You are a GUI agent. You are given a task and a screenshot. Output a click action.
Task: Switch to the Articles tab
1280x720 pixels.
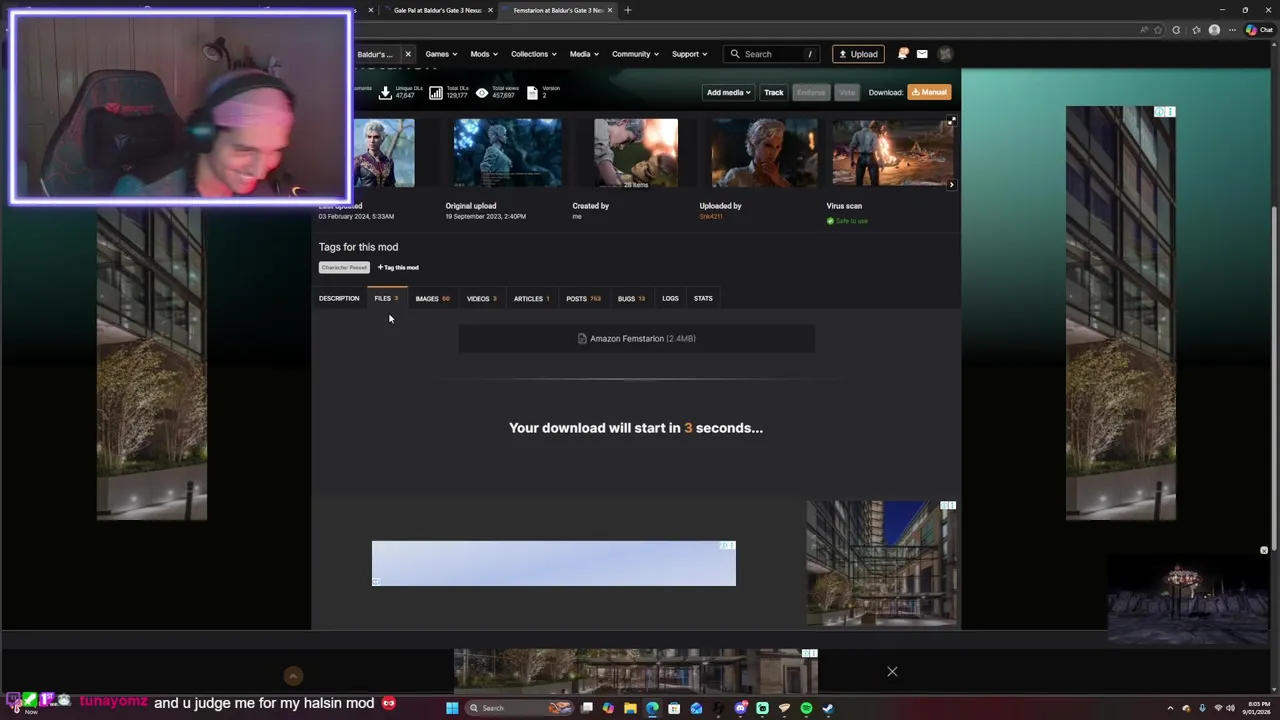(531, 298)
